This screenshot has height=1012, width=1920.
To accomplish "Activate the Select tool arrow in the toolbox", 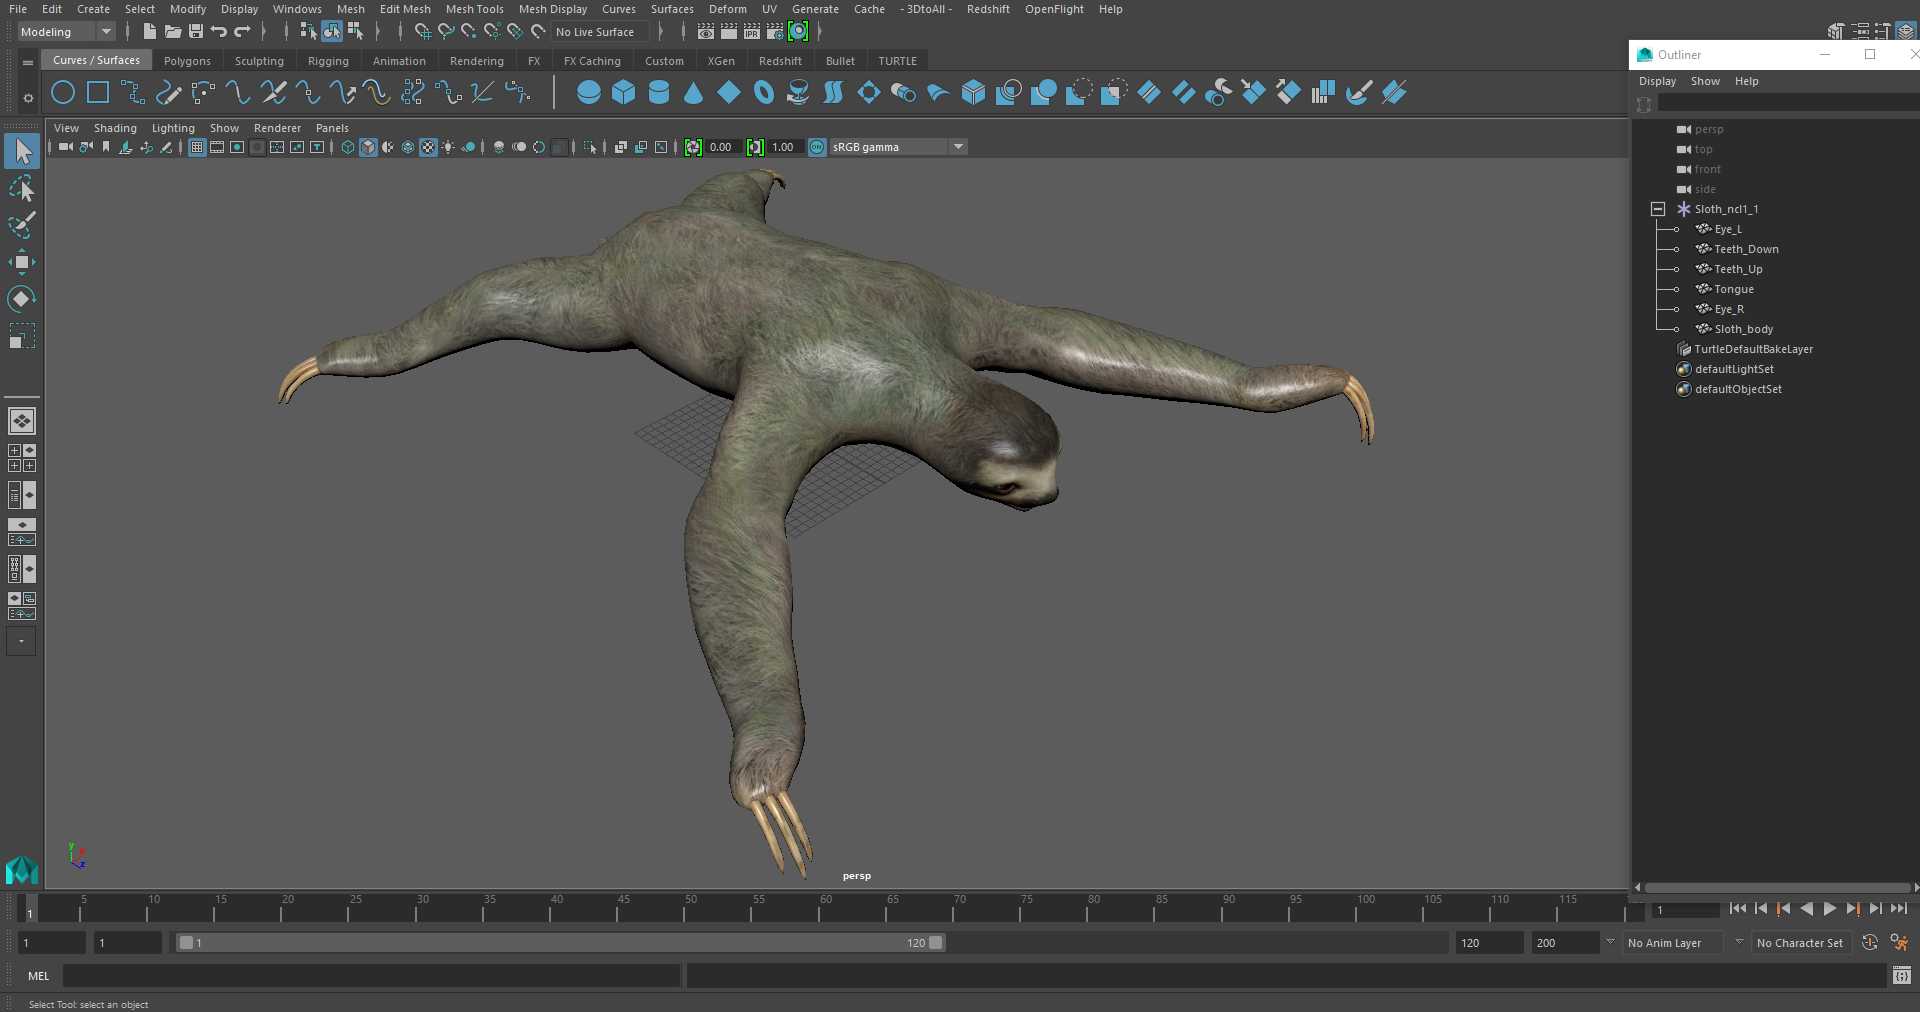I will click(x=22, y=151).
